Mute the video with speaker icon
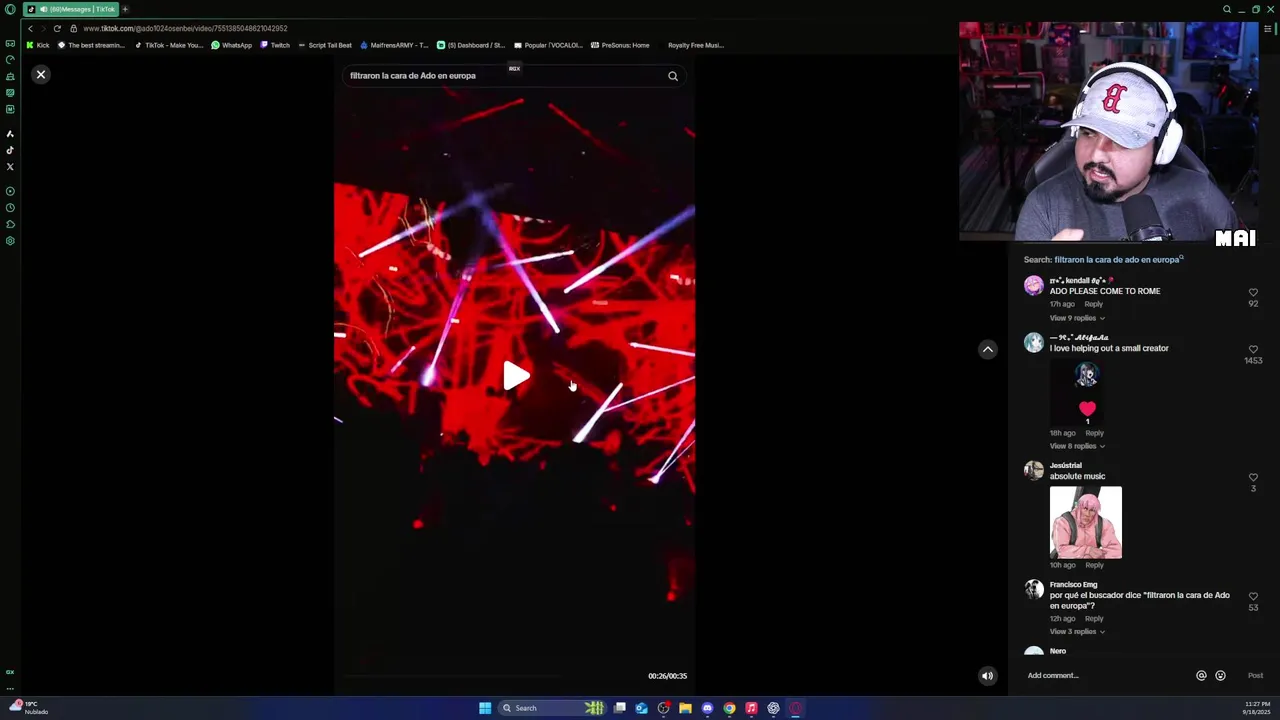 tap(987, 676)
